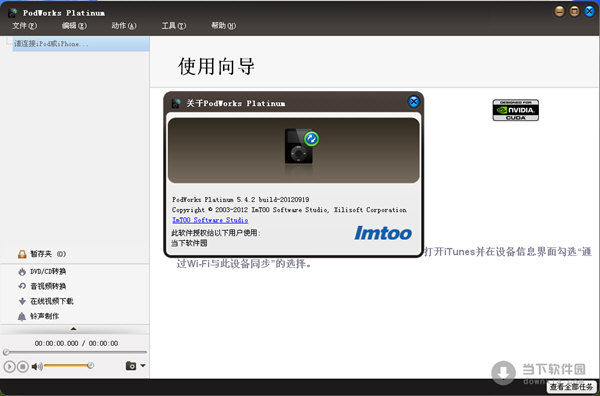Open the 动作 menu
The height and width of the screenshot is (396, 600).
(x=124, y=26)
